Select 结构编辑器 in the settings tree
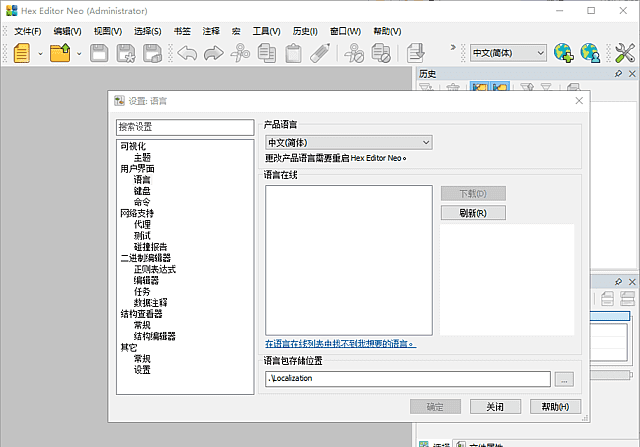The height and width of the screenshot is (447, 640). (155, 336)
